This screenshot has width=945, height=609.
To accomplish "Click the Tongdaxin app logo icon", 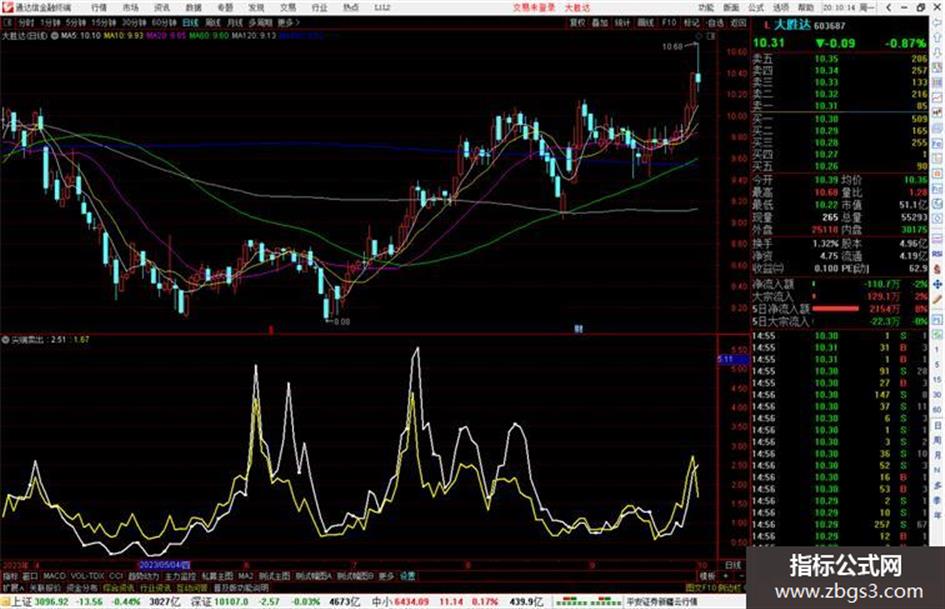I will [x=7, y=8].
